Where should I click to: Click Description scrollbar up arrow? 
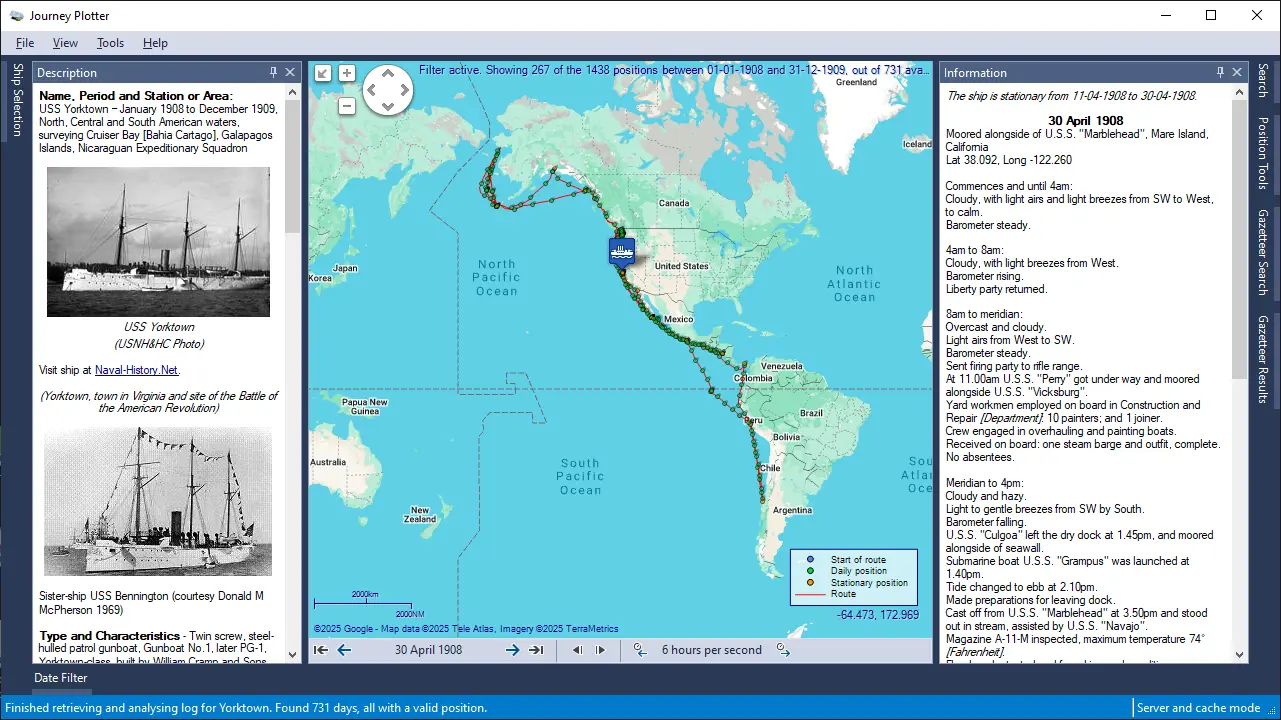tap(293, 91)
